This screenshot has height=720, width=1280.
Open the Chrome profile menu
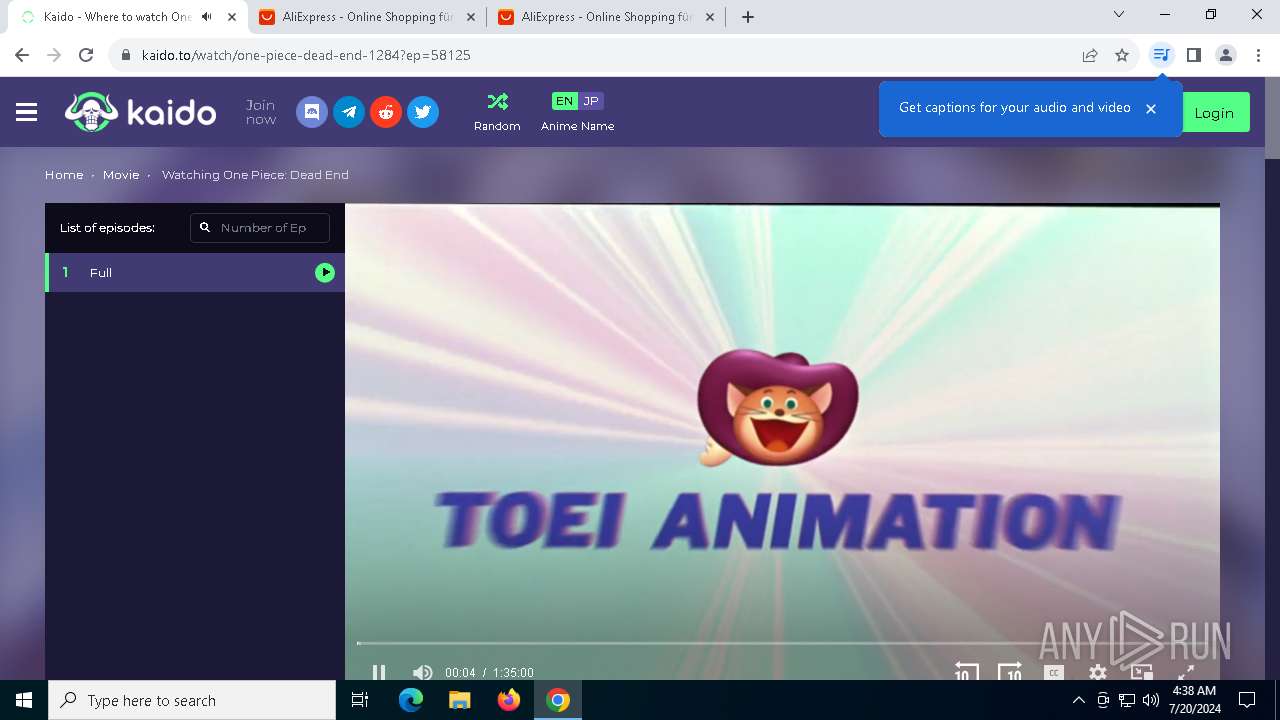pos(1226,55)
